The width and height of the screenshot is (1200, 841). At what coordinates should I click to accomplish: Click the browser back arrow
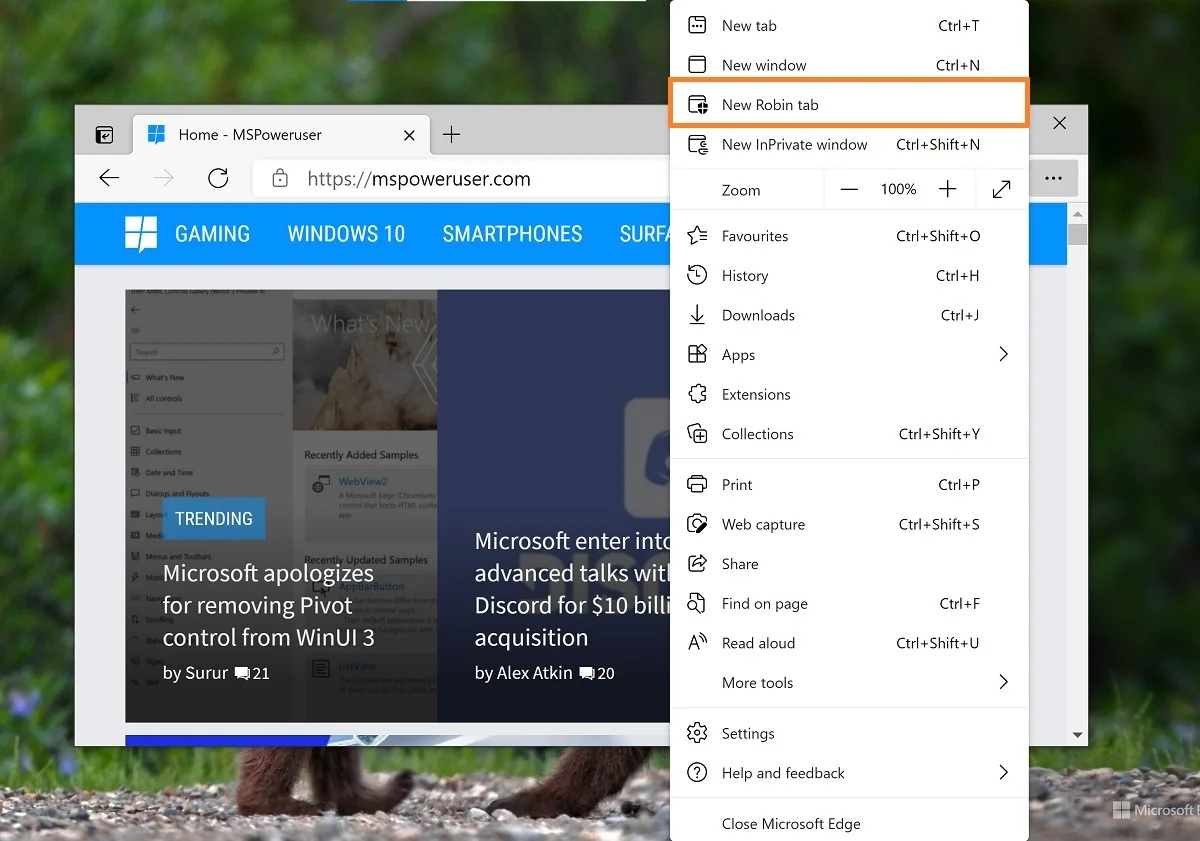109,179
